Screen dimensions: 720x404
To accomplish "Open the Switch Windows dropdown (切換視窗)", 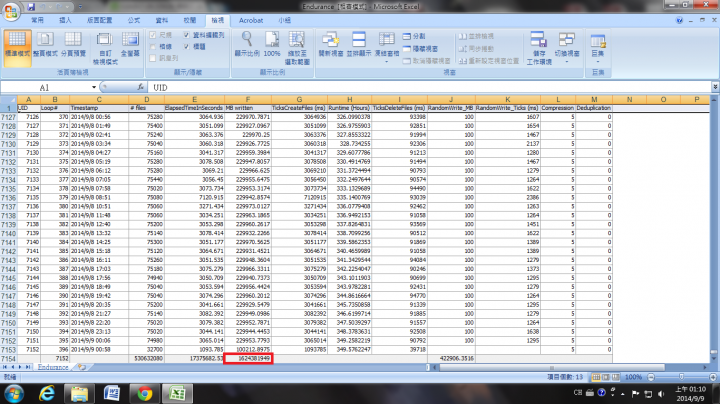I will pos(567,48).
